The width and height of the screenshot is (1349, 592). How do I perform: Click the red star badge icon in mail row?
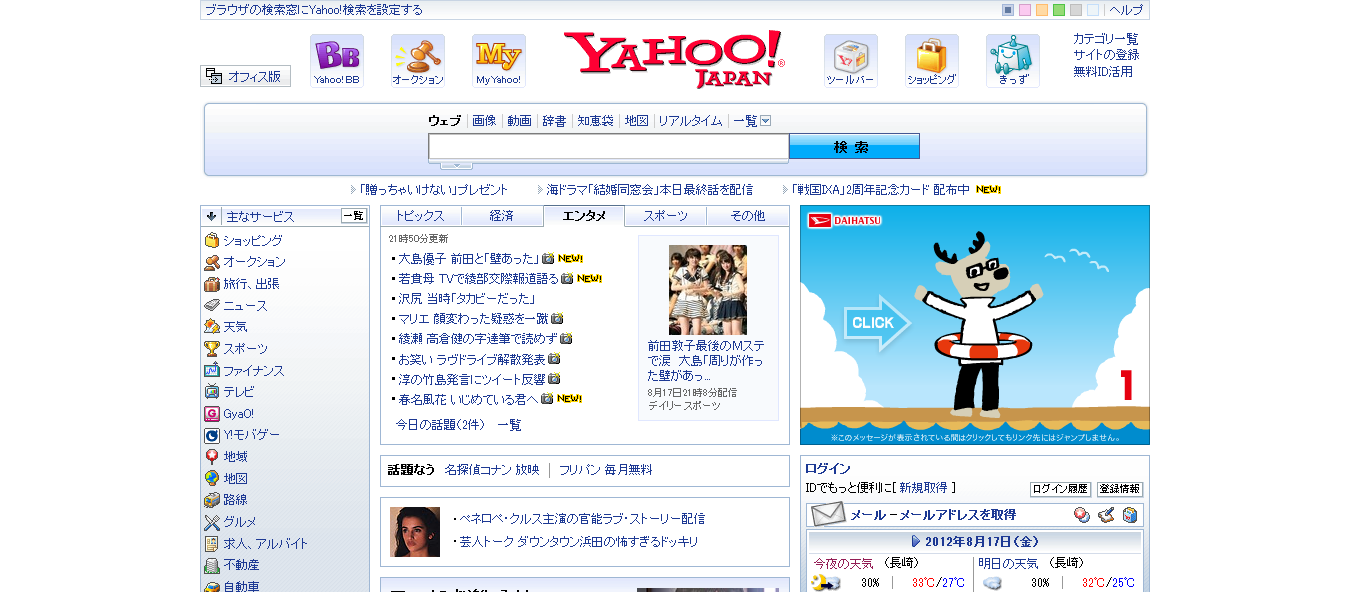coord(1082,515)
